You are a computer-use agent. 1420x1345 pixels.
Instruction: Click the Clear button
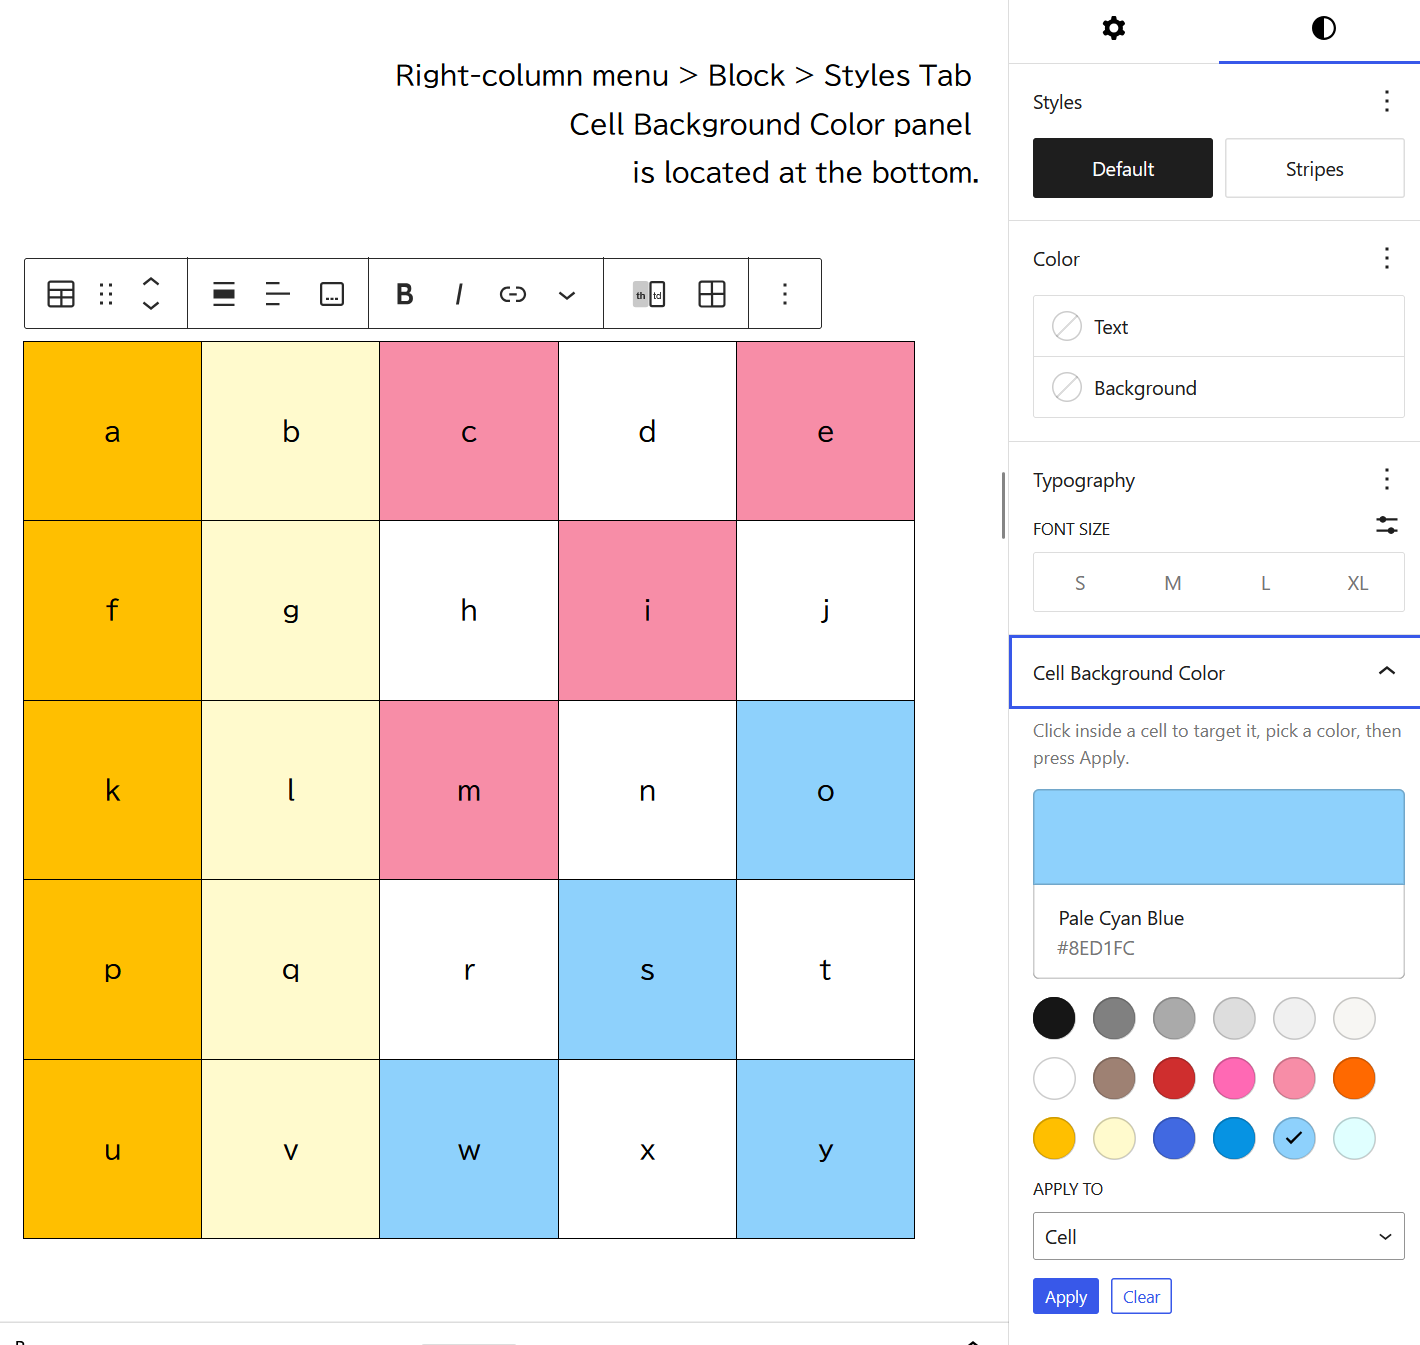(x=1141, y=1296)
